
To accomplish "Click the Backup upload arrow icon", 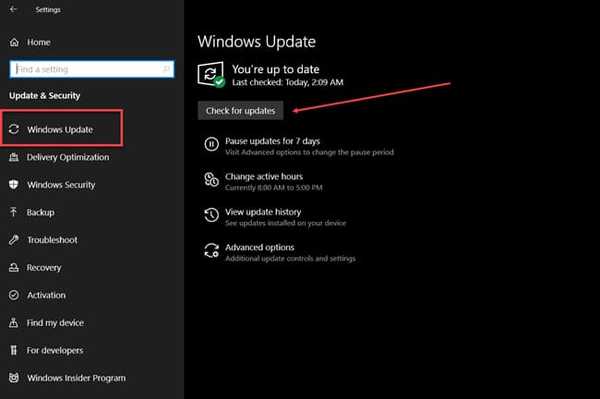I will [x=14, y=212].
